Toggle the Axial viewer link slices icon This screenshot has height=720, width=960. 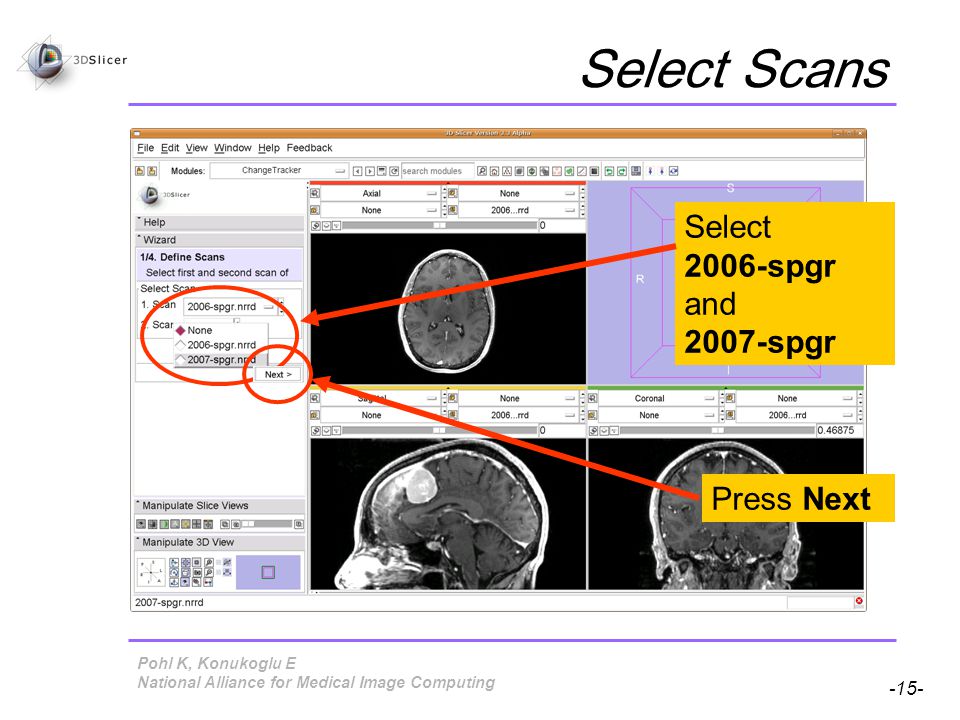pos(316,226)
